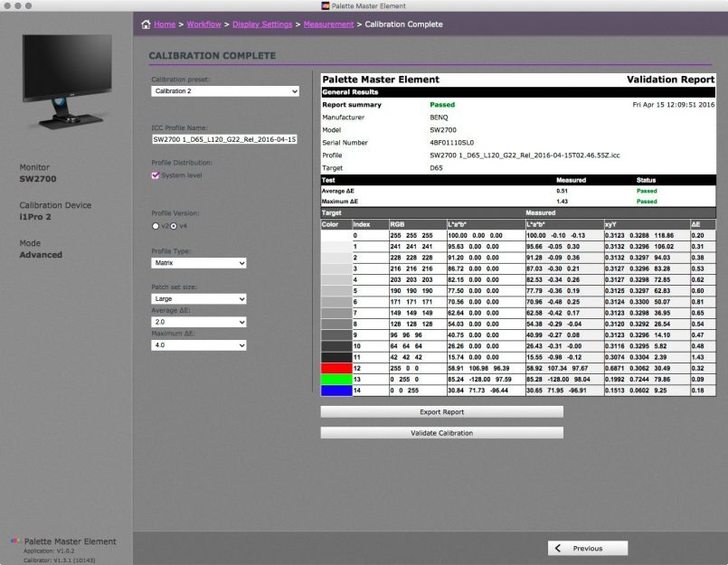This screenshot has width=728, height=565.
Task: Navigate to Display Settings breadcrumb link
Action: (263, 24)
